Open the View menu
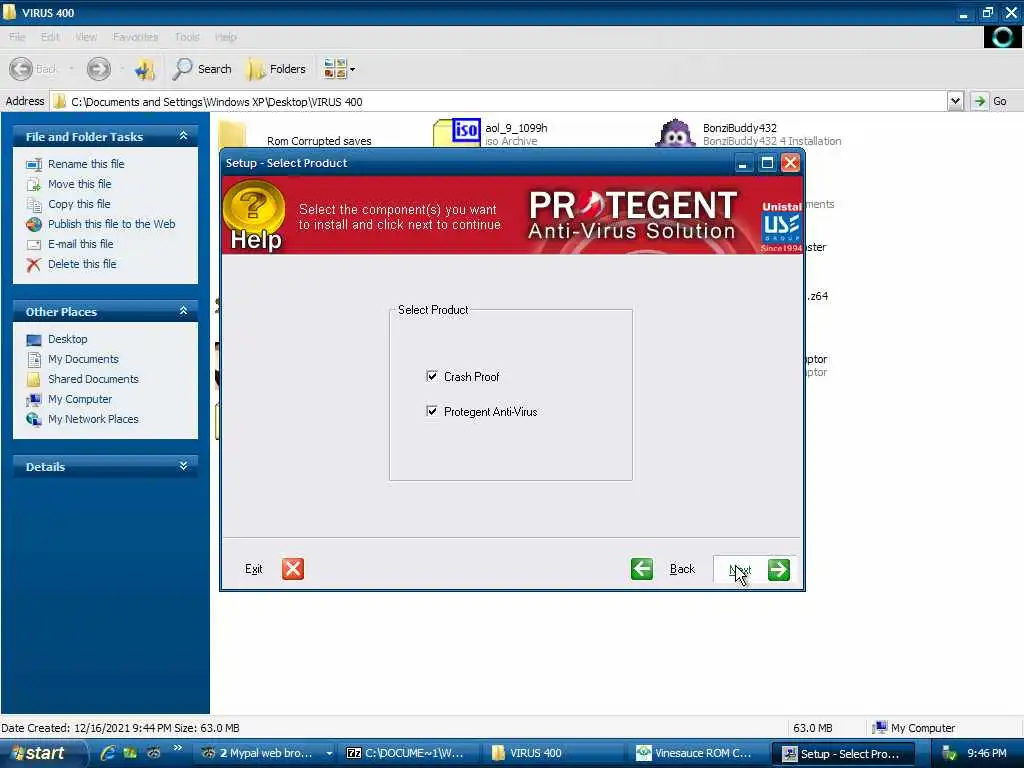This screenshot has height=768, width=1024. pyautogui.click(x=86, y=37)
